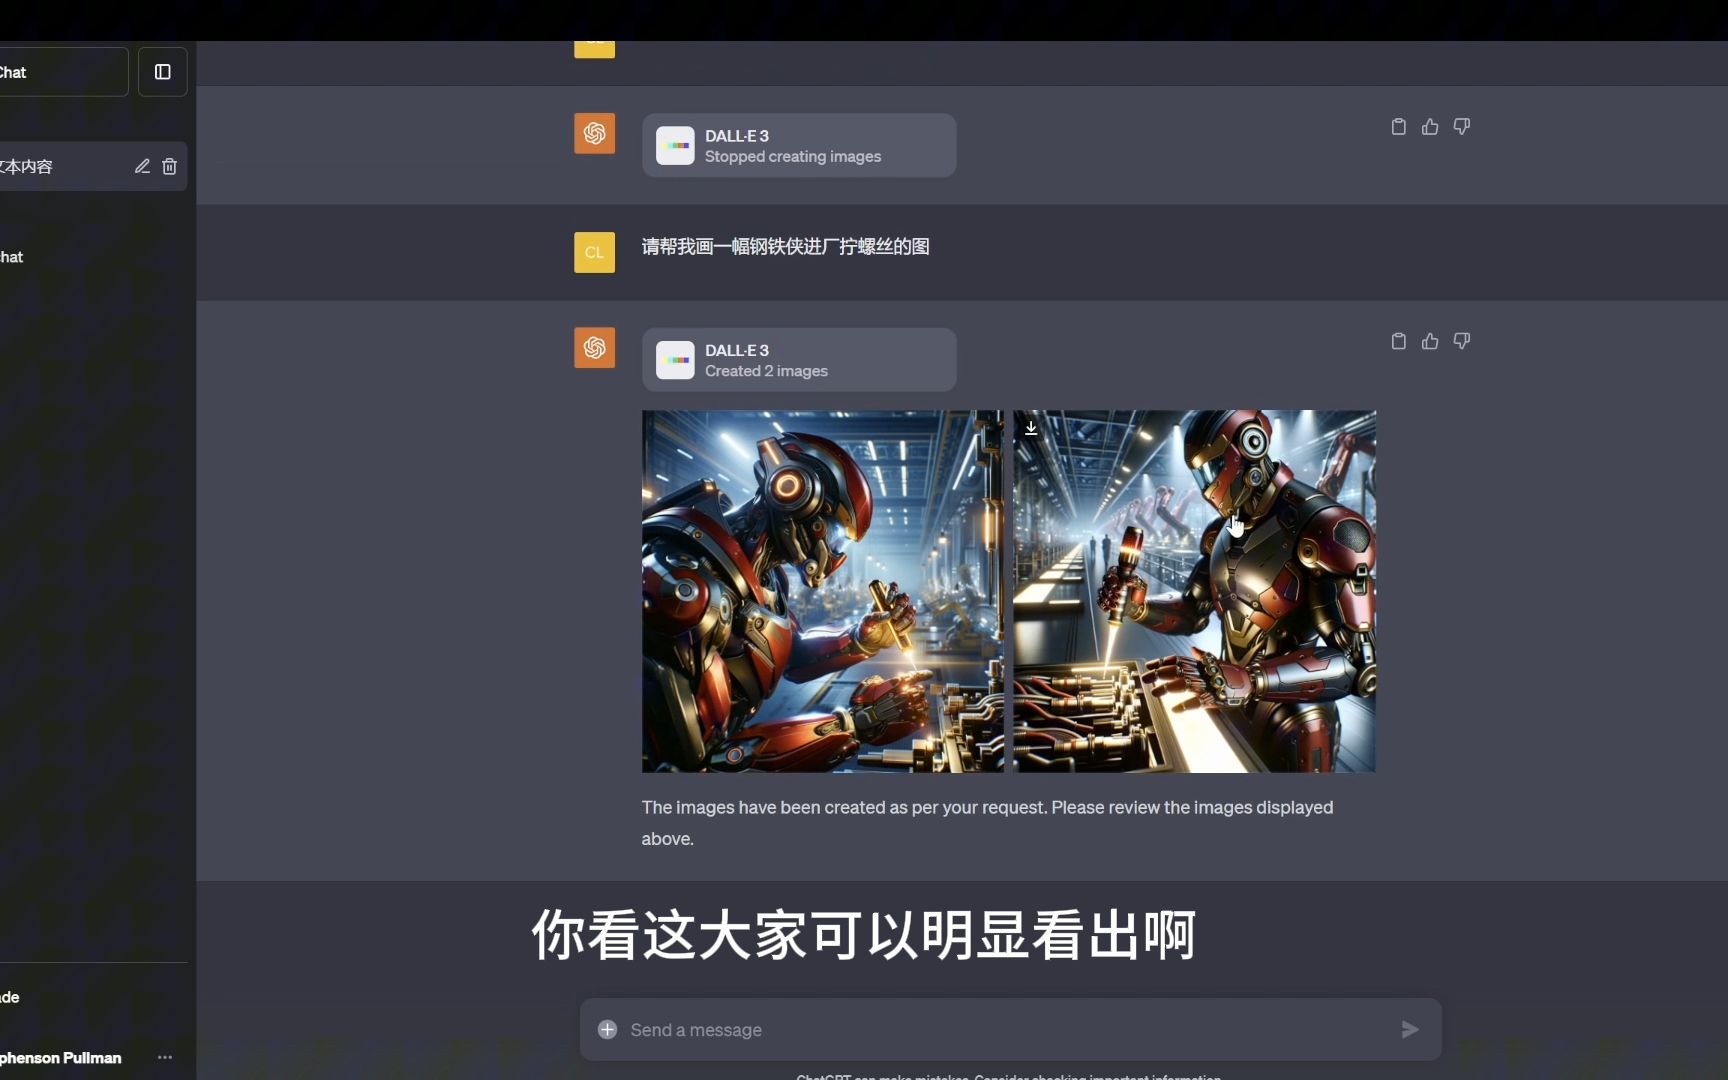The width and height of the screenshot is (1728, 1080).
Task: Click the send message arrow
Action: [1410, 1030]
